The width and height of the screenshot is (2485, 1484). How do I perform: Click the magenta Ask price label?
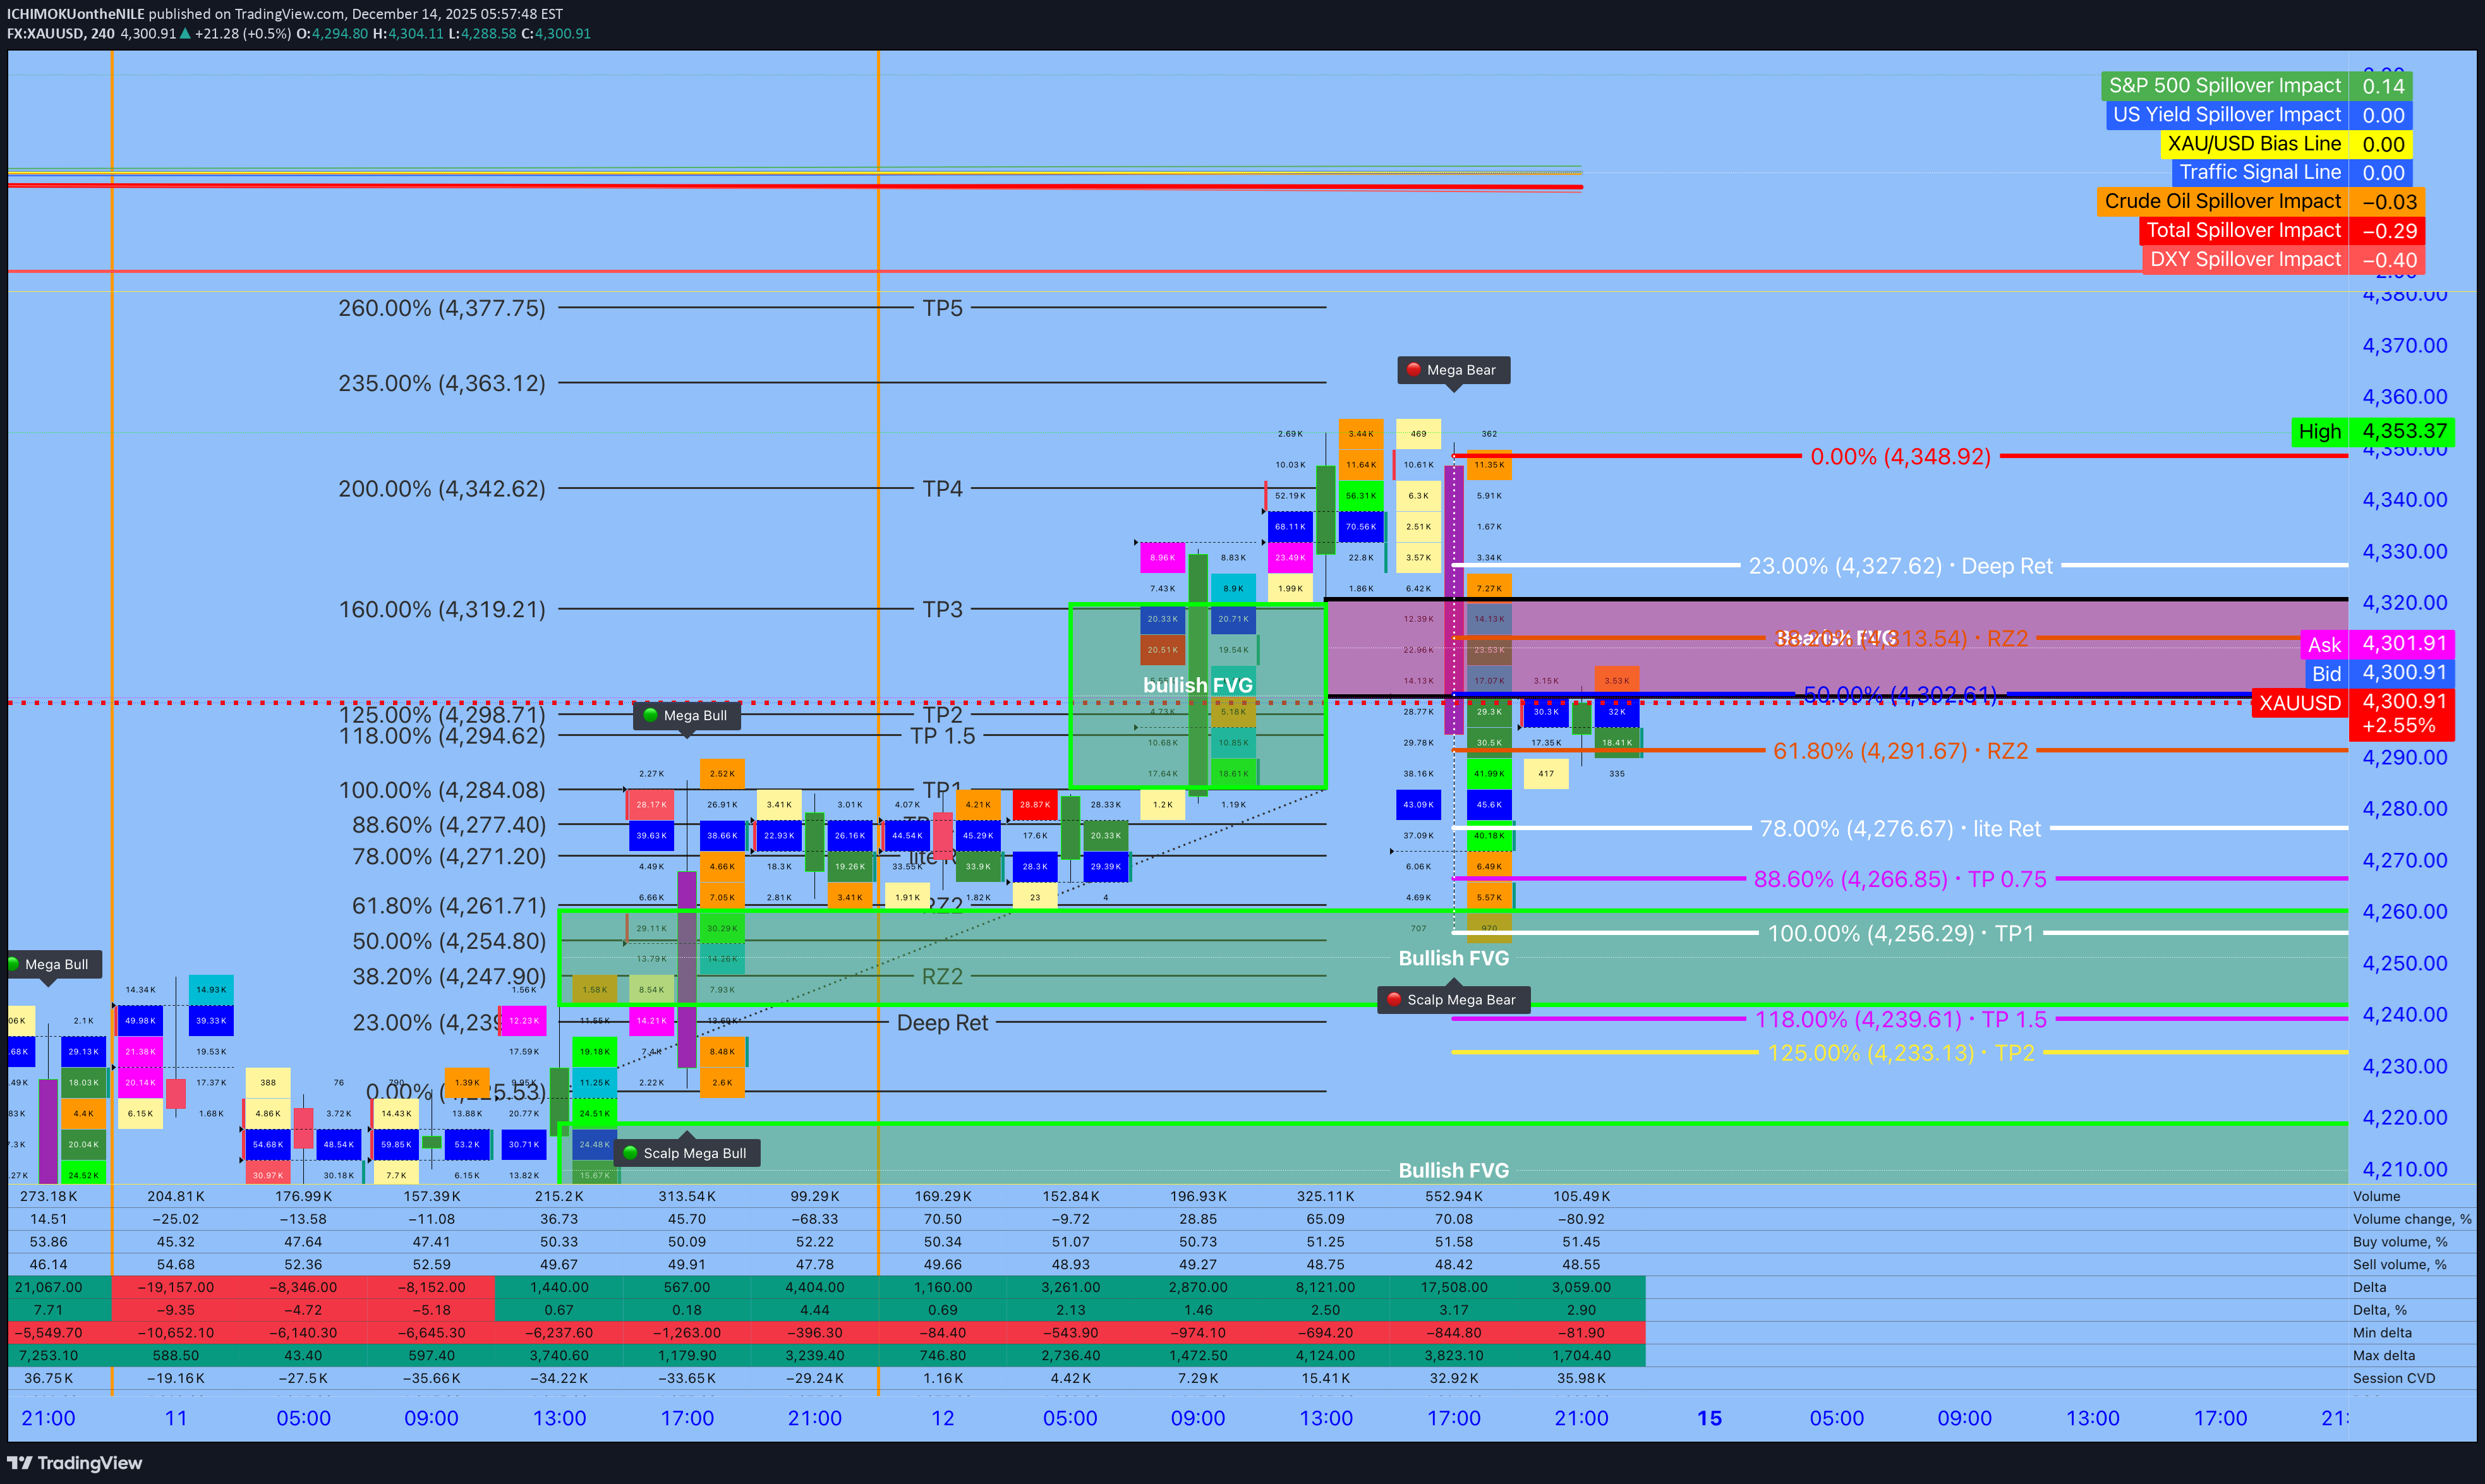[x=2377, y=644]
